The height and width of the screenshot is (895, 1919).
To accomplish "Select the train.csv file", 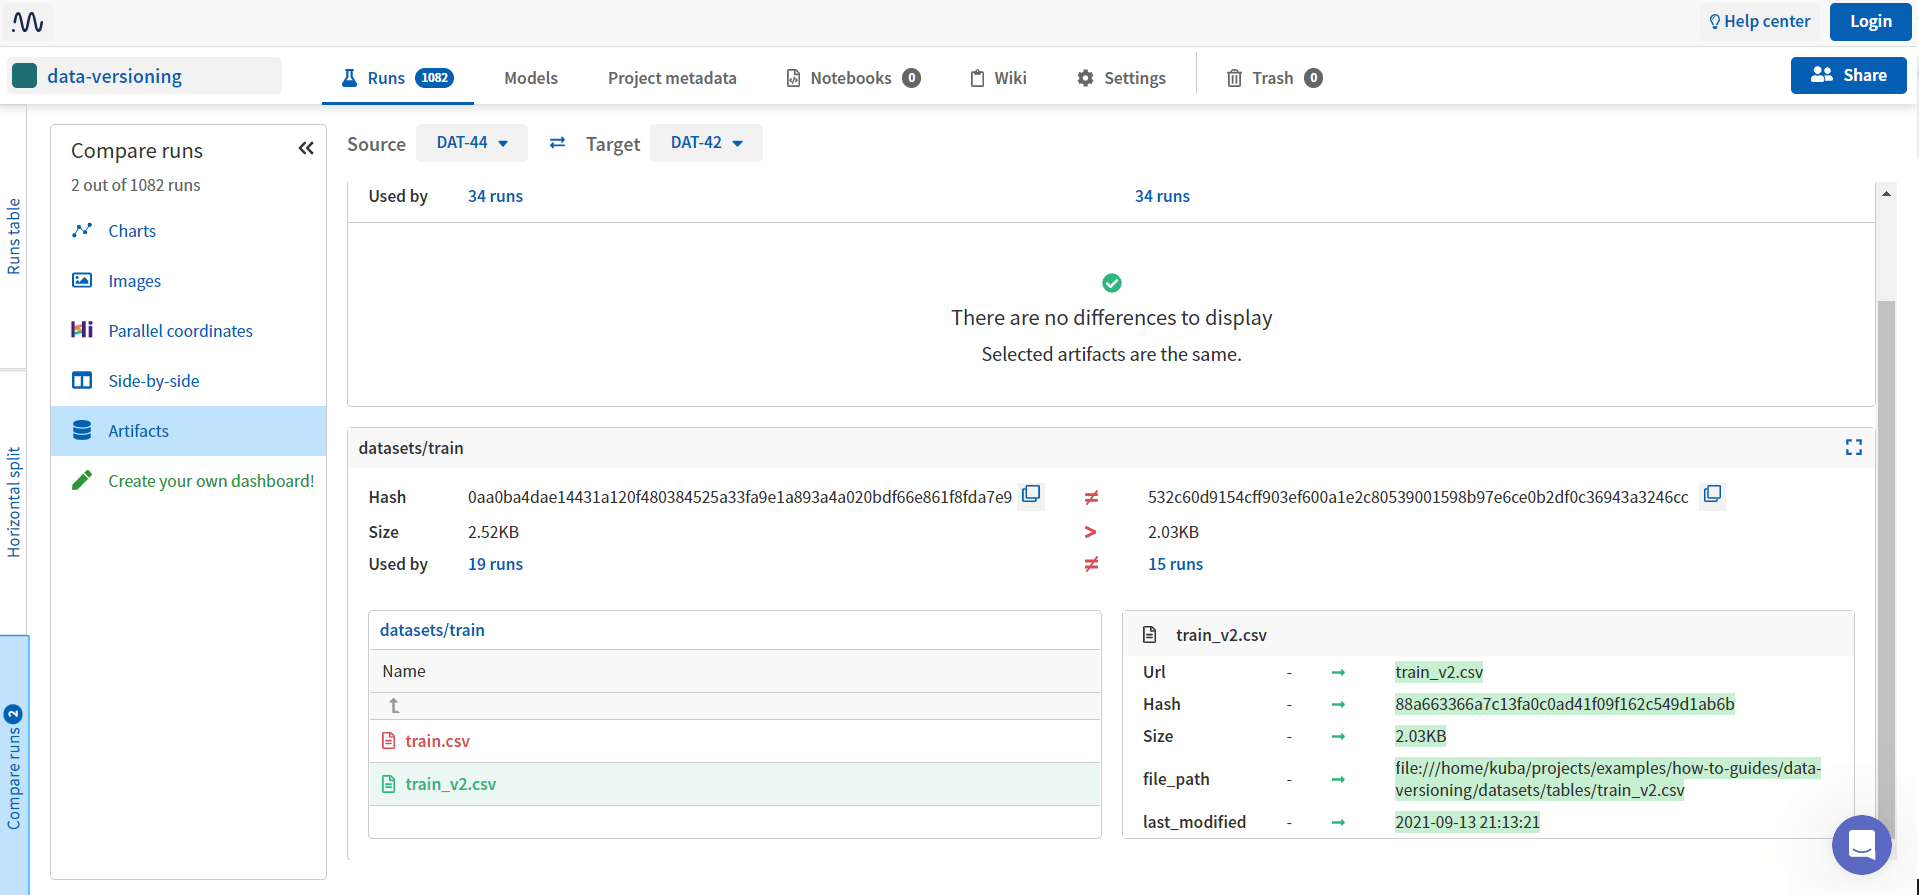I will pos(437,741).
